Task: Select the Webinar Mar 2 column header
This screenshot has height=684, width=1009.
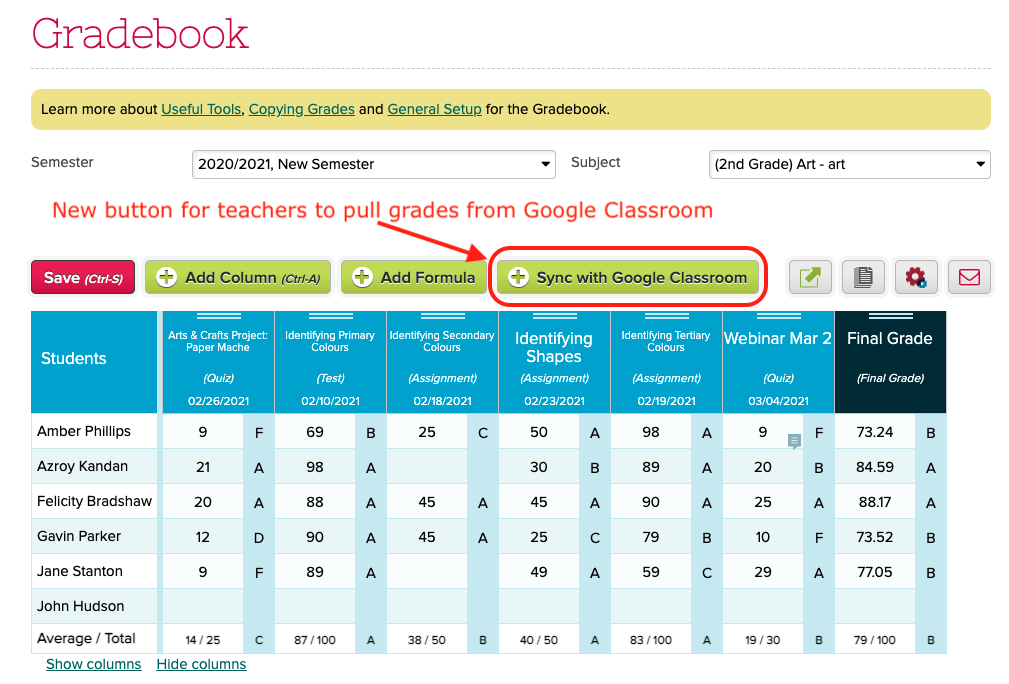Action: tap(778, 362)
